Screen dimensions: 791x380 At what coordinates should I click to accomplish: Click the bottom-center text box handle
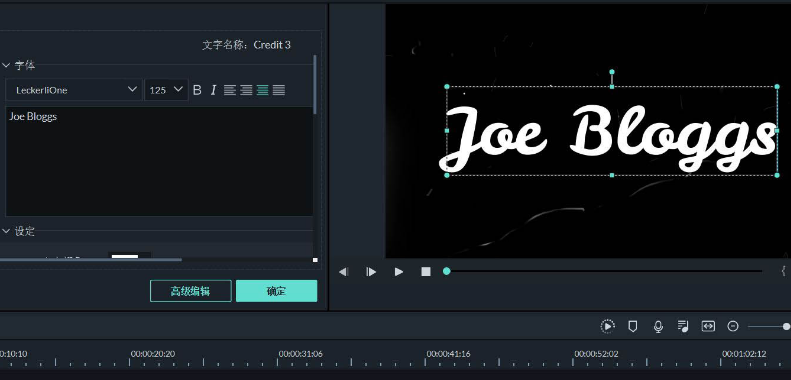[612, 175]
